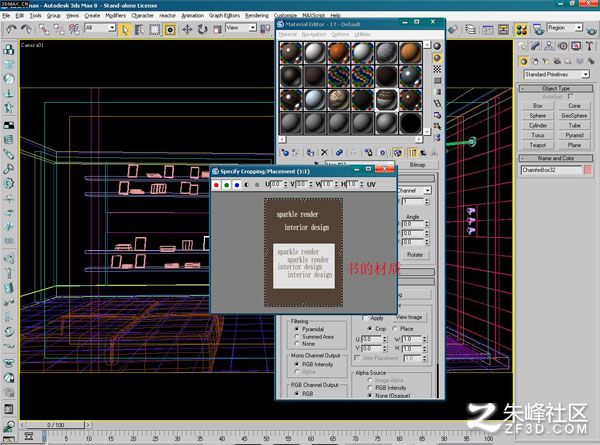
Task: Enable red channel in Cropping window
Action: 216,185
